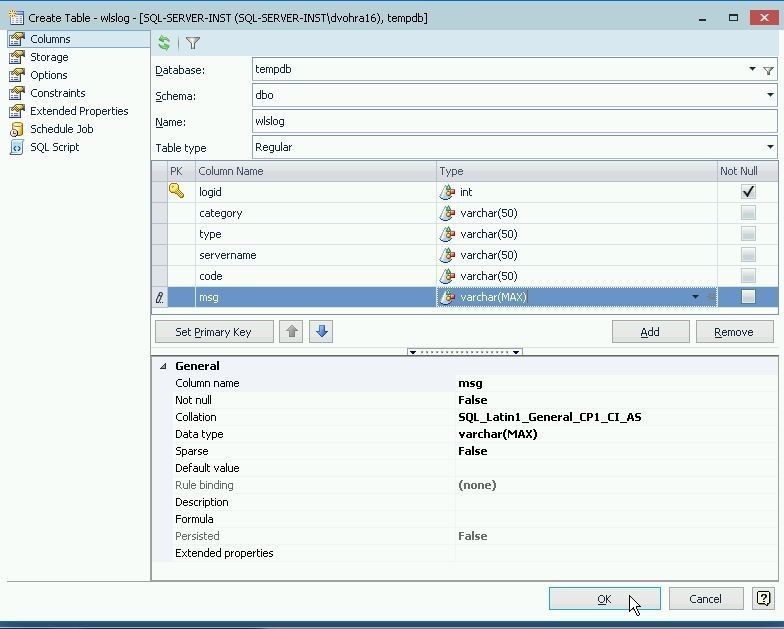Open the Table type dropdown
784x629 pixels.
click(x=769, y=147)
